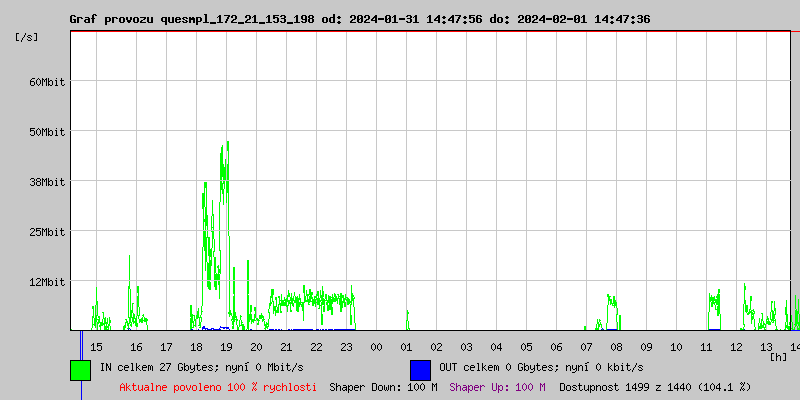Select the 60Mbit y-axis label
Screen dimensions: 800x400
click(x=46, y=82)
